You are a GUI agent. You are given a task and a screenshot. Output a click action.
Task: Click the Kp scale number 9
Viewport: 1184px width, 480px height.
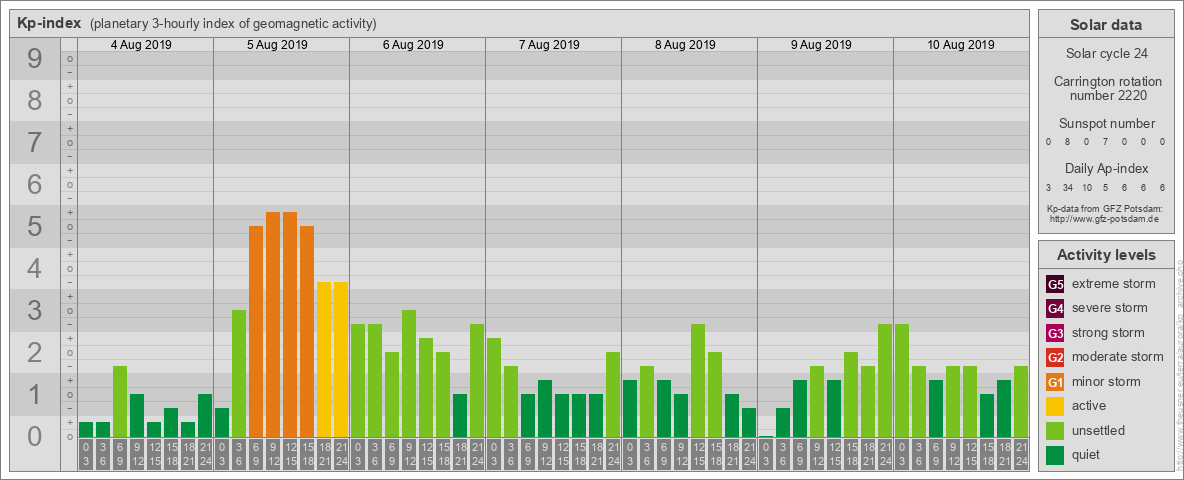[x=34, y=59]
